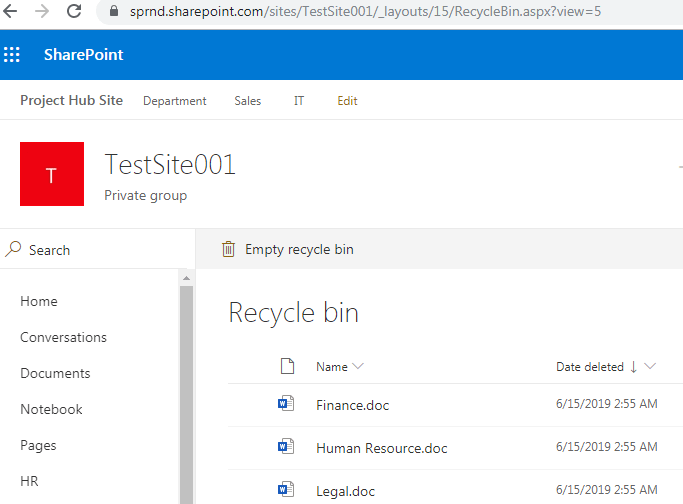683x504 pixels.
Task: Click Human Resource.doc deleted date cell
Action: (x=606, y=447)
